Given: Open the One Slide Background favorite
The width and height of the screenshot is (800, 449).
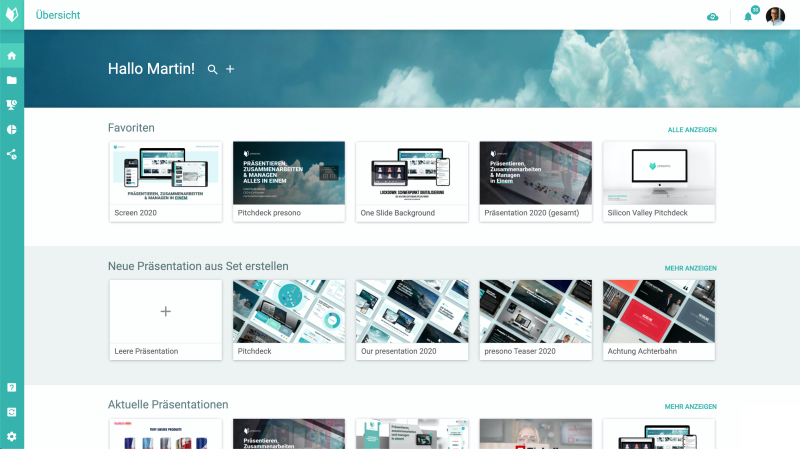Looking at the screenshot, I should (412, 182).
